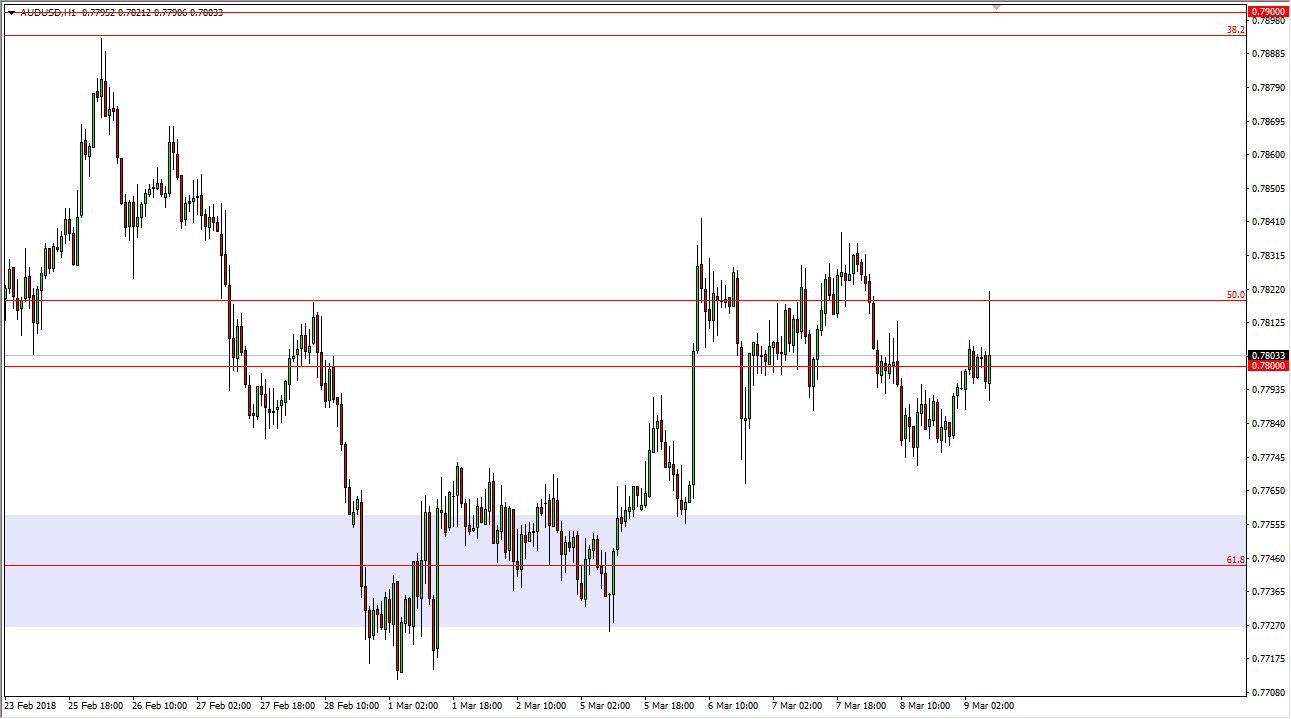Image resolution: width=1291 pixels, height=719 pixels.
Task: Click the 7 Mar 18:00 time label
Action: [x=861, y=705]
